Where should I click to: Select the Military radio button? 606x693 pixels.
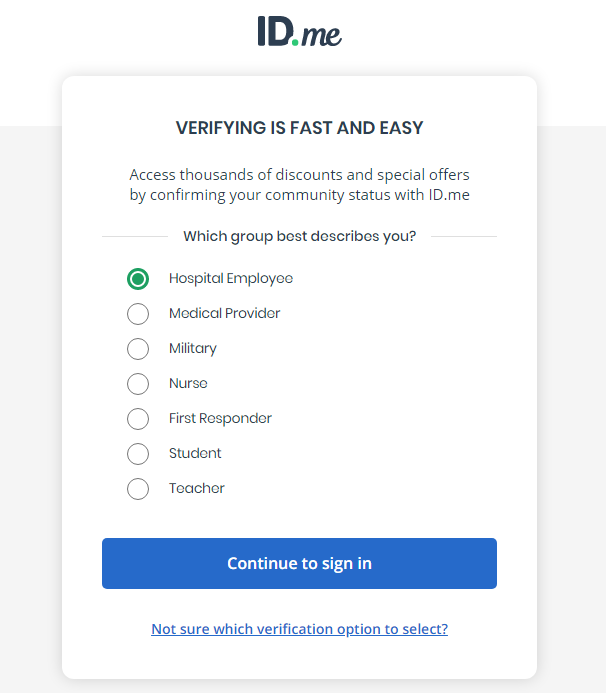[x=138, y=349]
